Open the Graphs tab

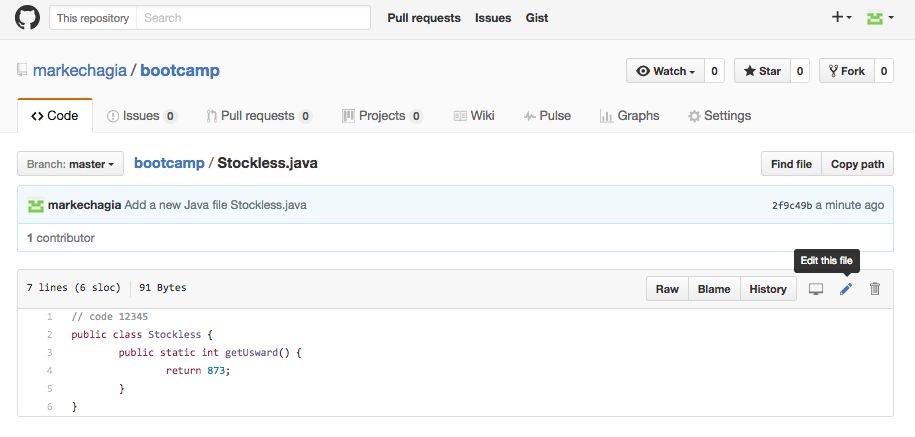[x=630, y=116]
